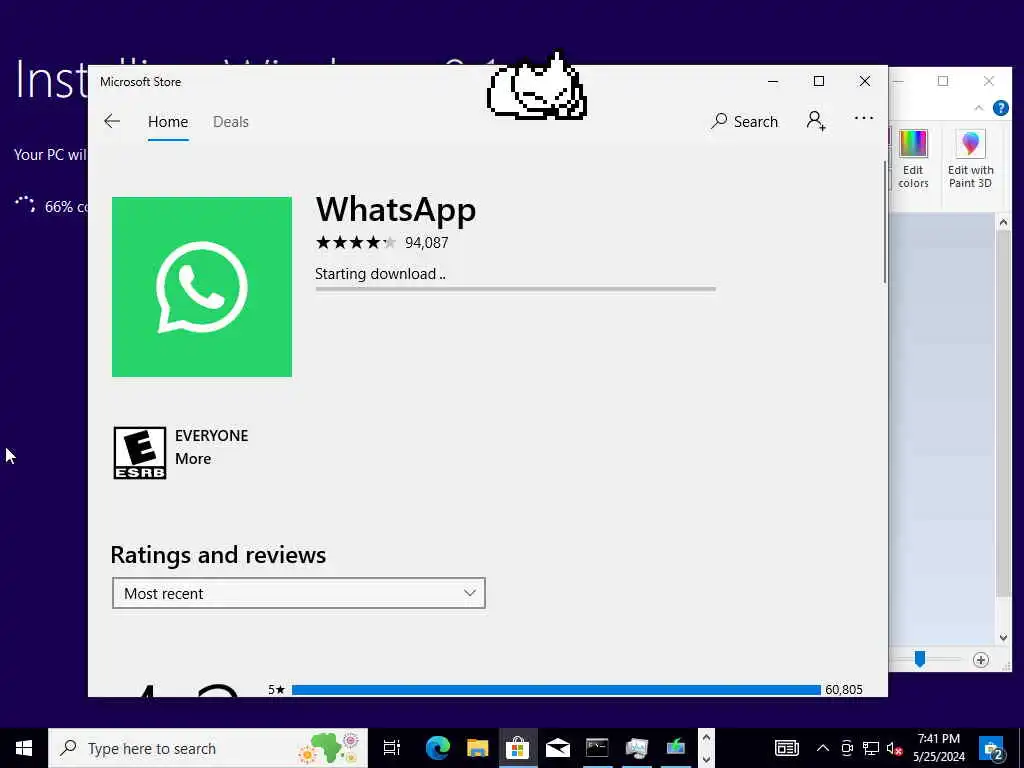This screenshot has height=768, width=1024.
Task: Open the More rating details link
Action: coord(193,458)
